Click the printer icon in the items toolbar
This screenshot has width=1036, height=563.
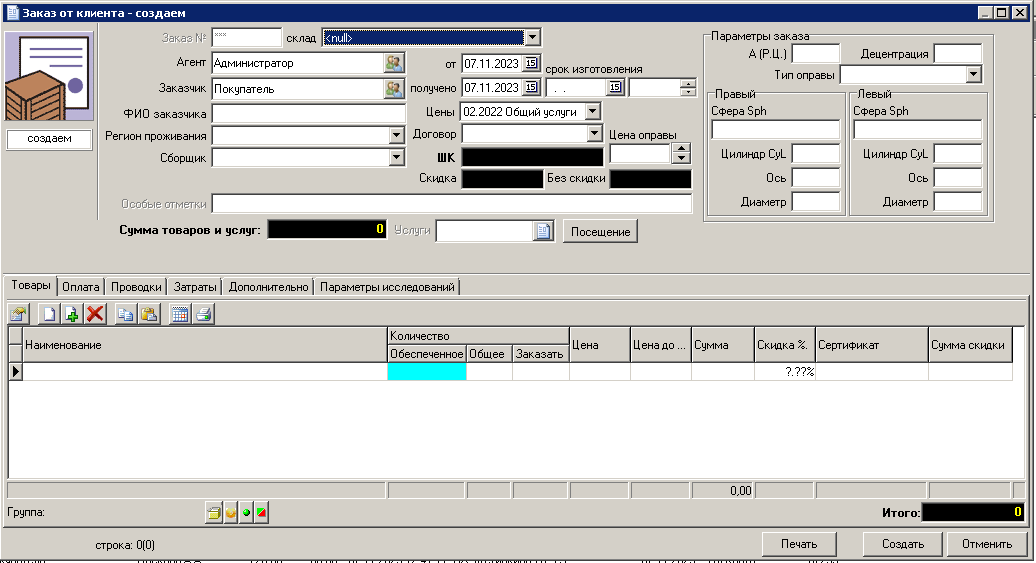click(204, 314)
